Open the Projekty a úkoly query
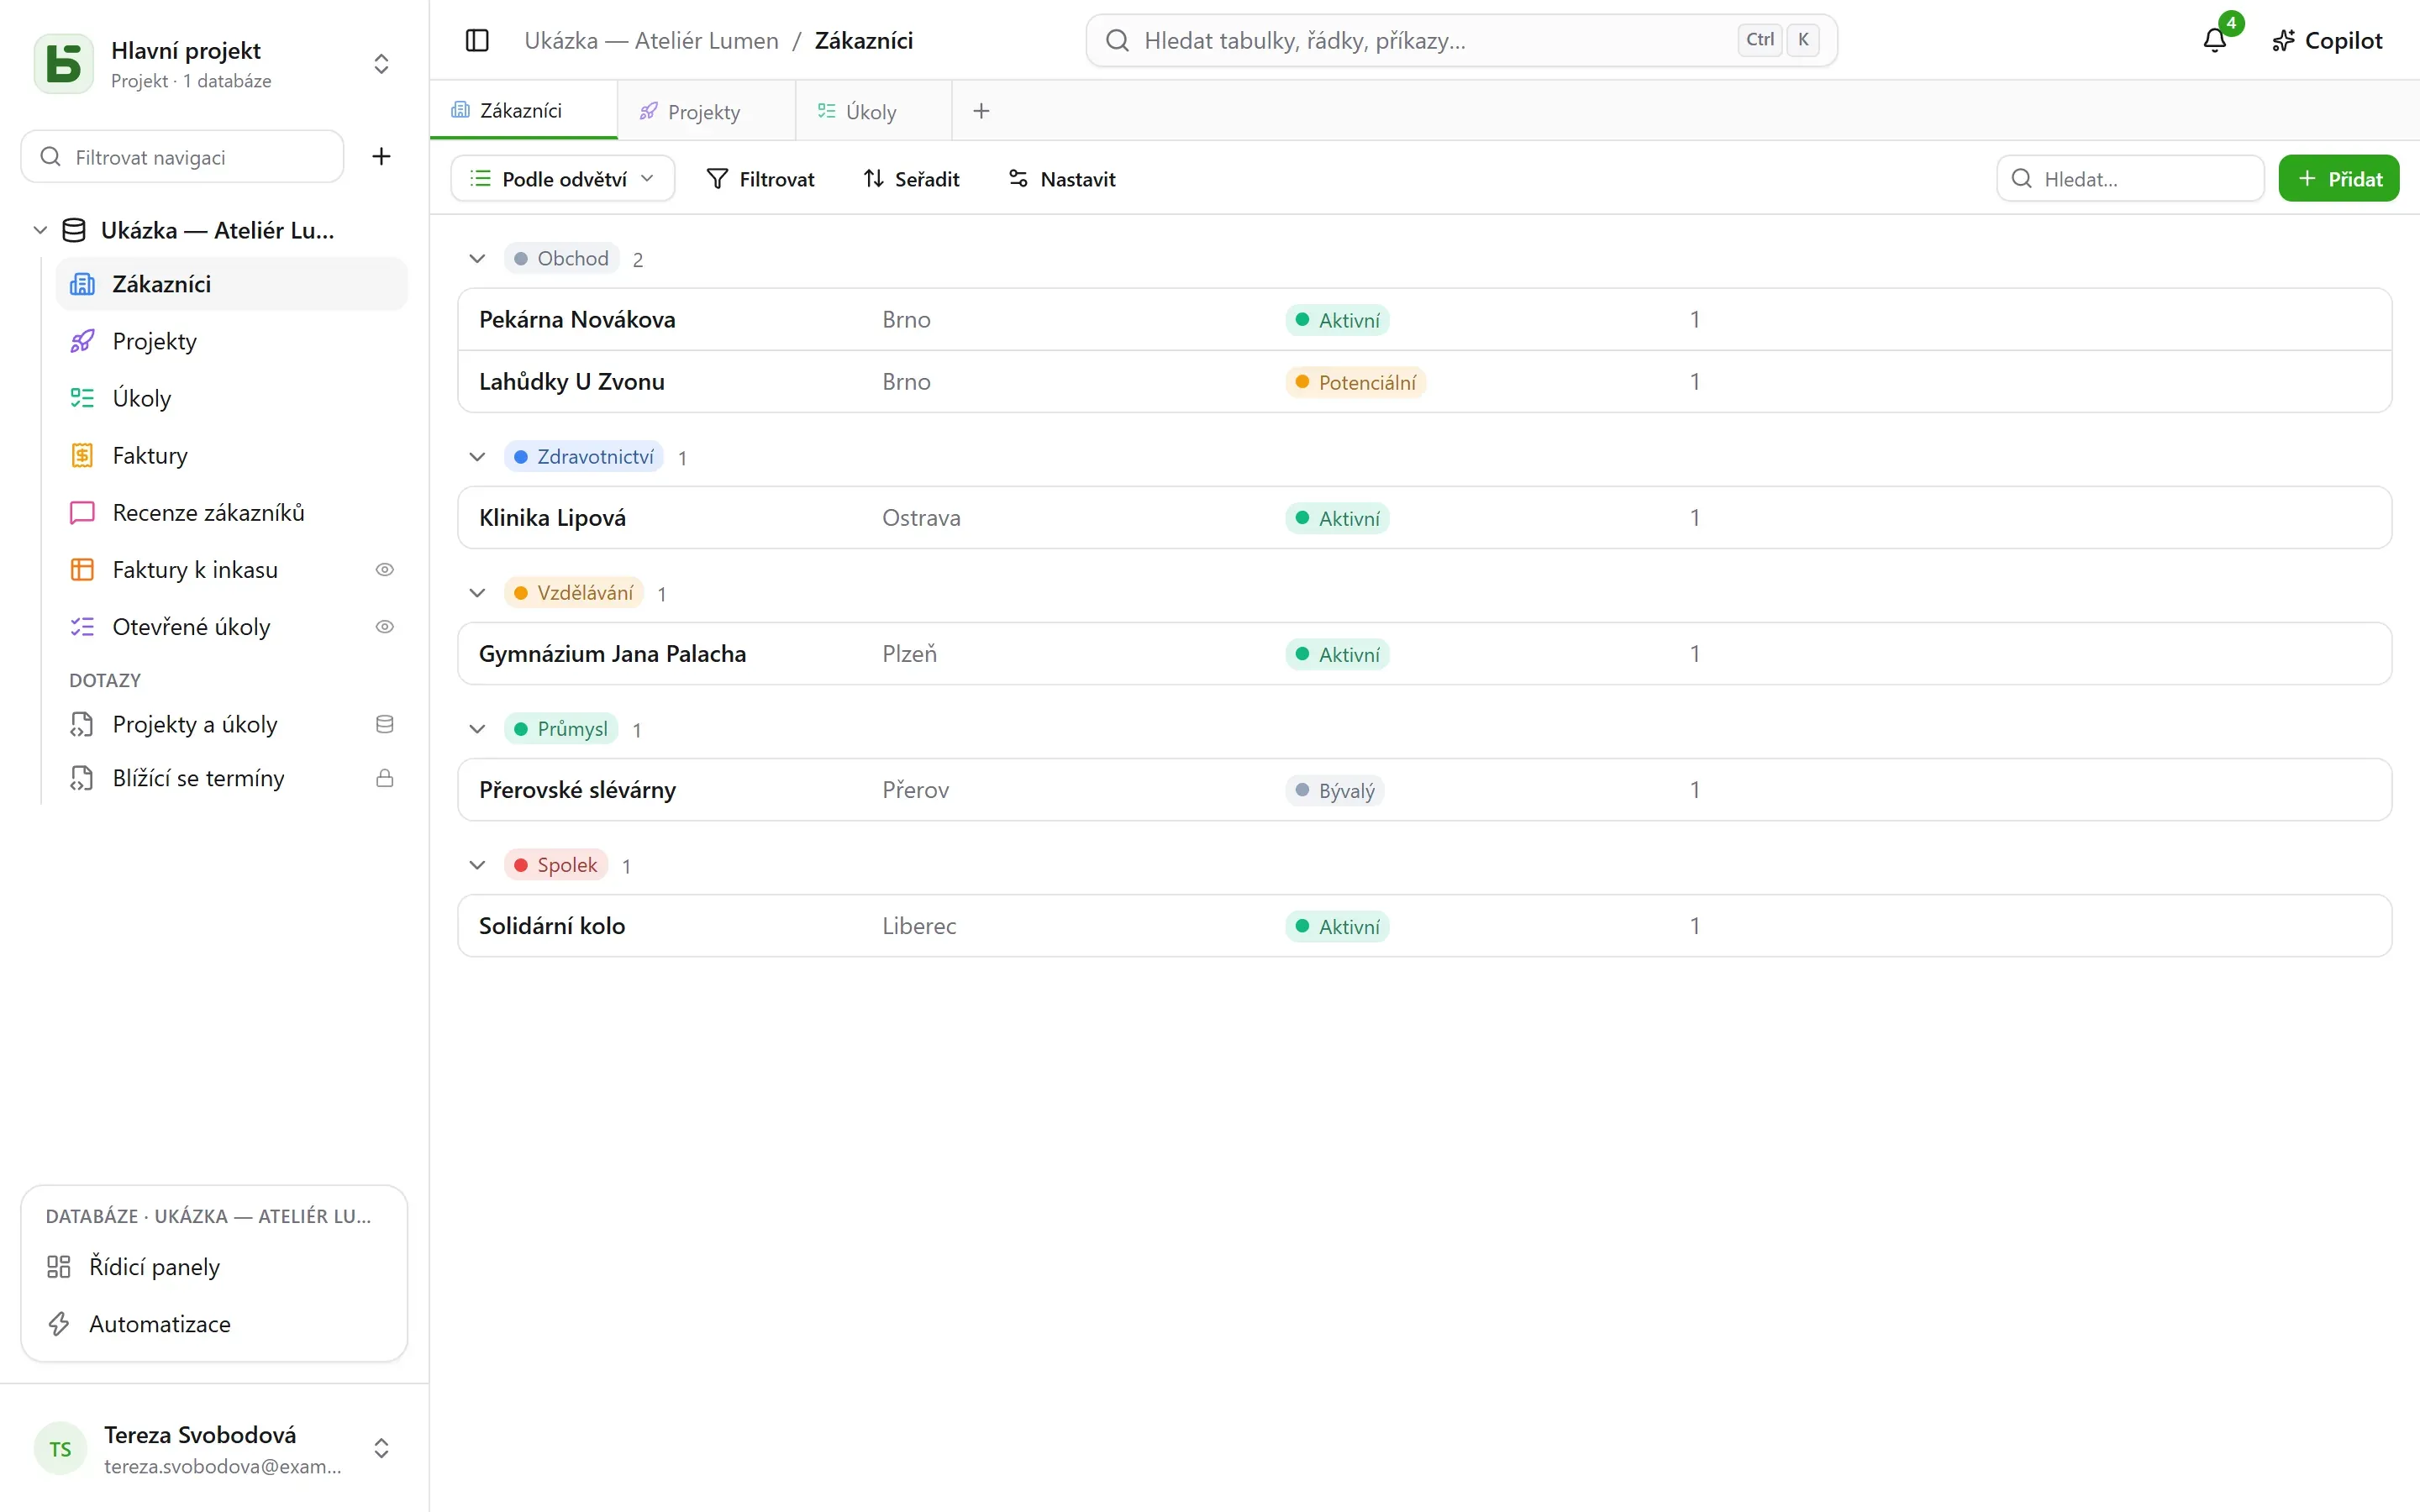This screenshot has height=1512, width=2420. pyautogui.click(x=232, y=724)
